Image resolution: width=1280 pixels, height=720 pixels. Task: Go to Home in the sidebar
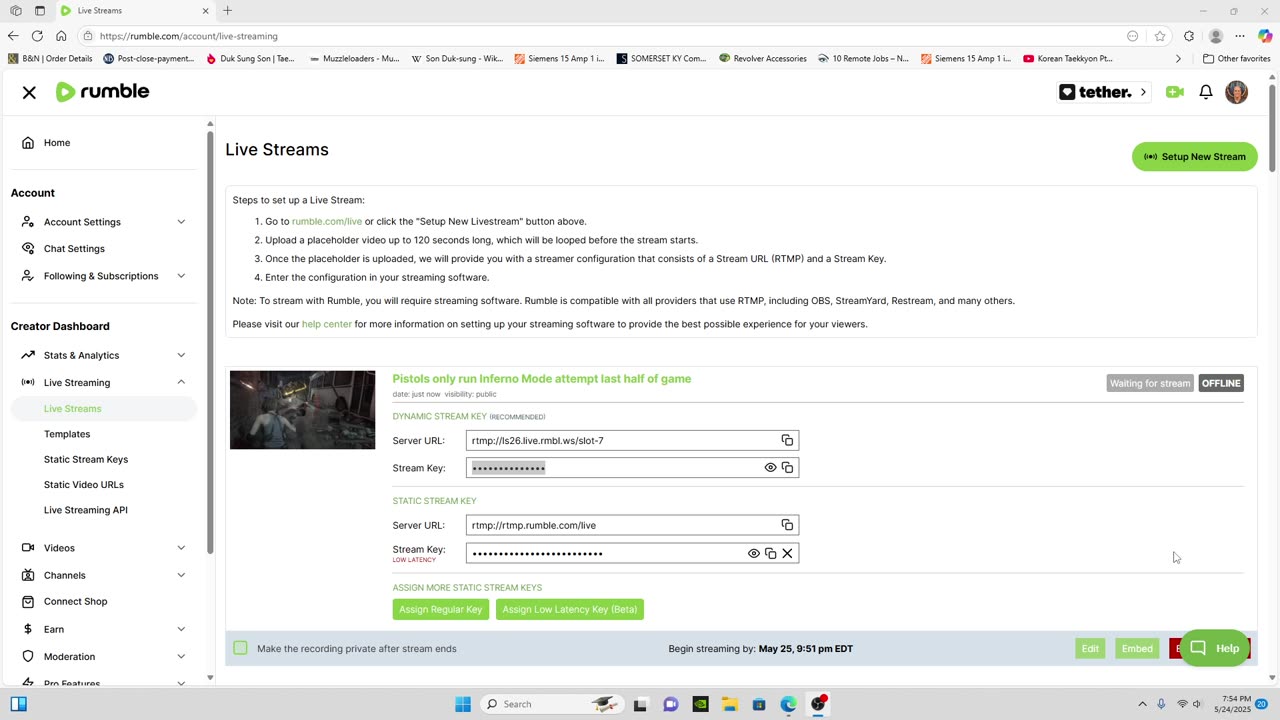click(x=57, y=143)
